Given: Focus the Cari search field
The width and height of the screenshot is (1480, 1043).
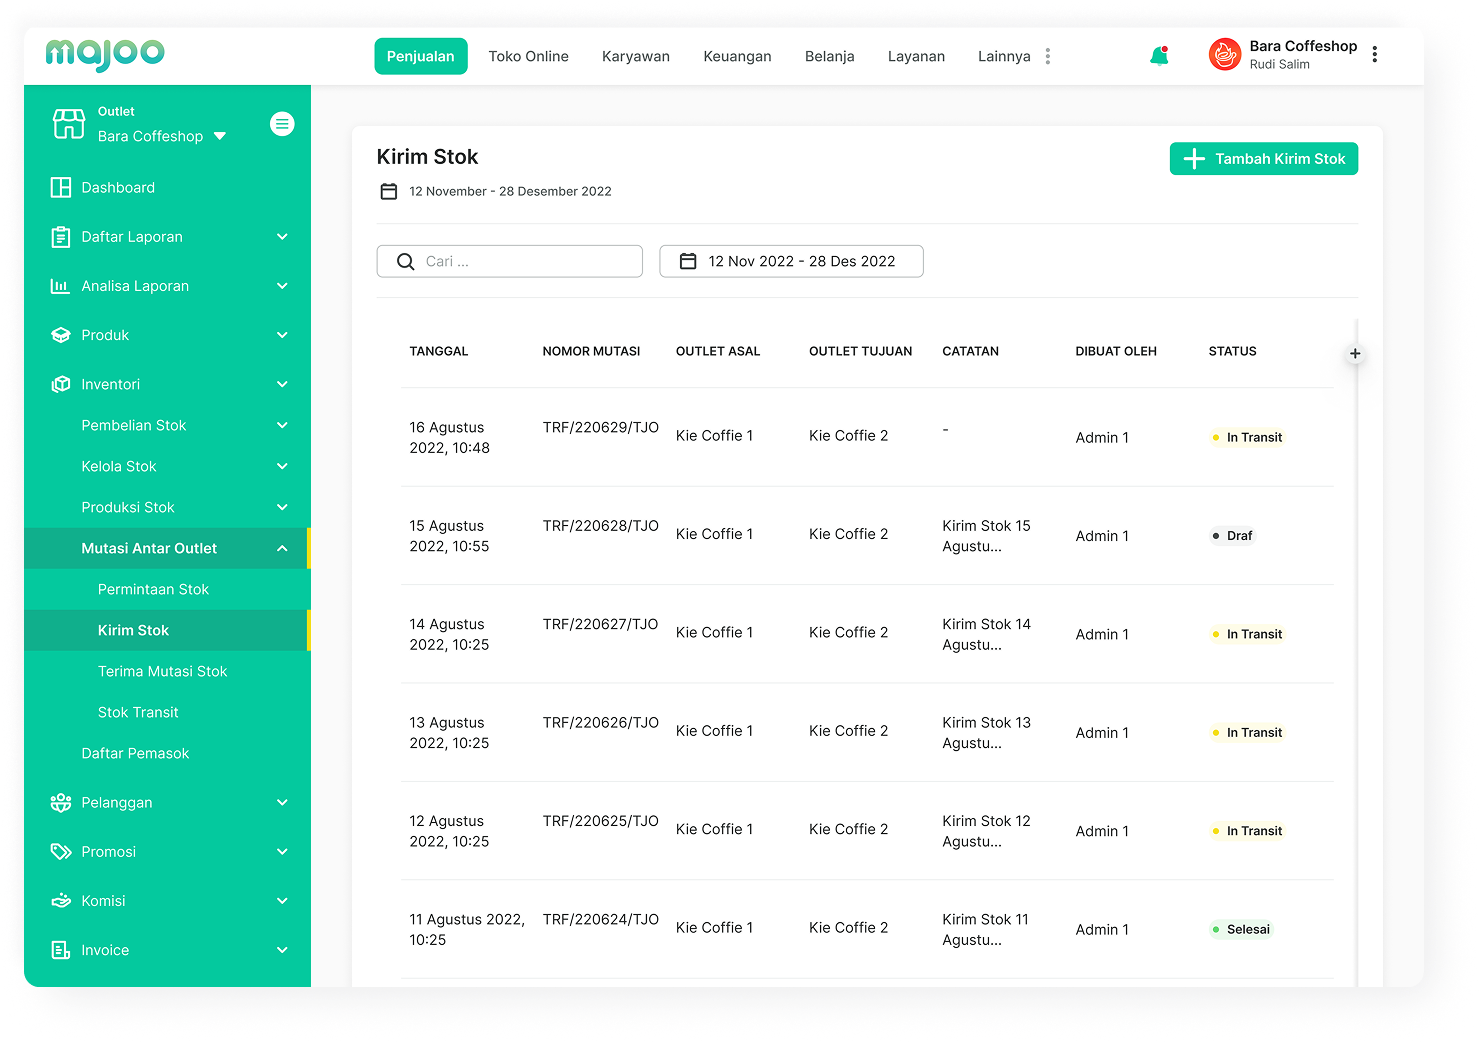Looking at the screenshot, I should pyautogui.click(x=510, y=261).
